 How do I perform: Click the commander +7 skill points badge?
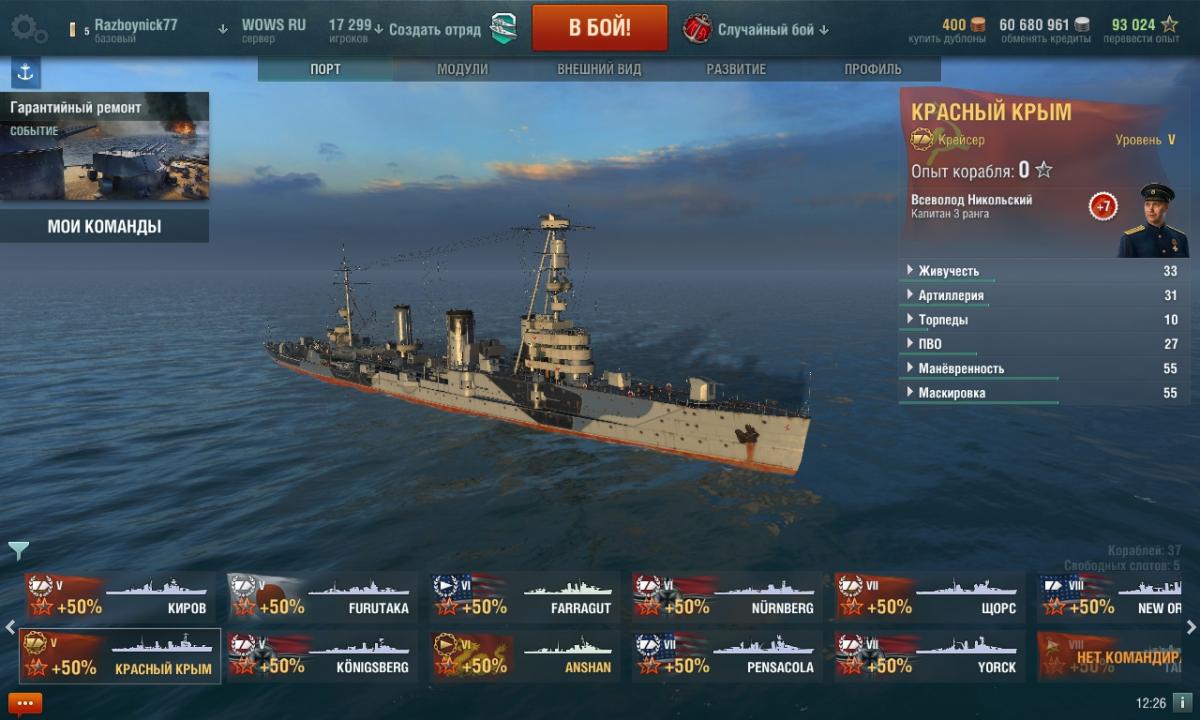click(1103, 207)
